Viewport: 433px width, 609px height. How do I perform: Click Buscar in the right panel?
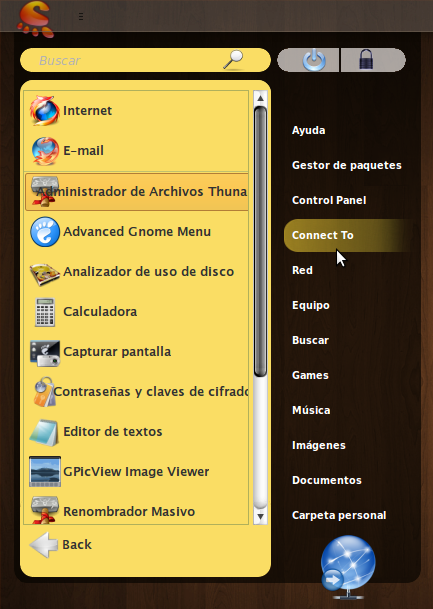point(310,340)
